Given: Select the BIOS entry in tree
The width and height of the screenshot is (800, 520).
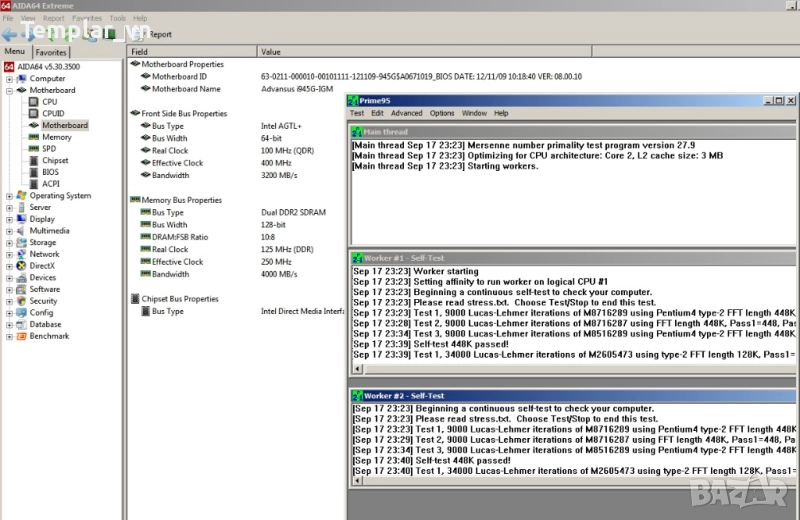Looking at the screenshot, I should pyautogui.click(x=50, y=172).
